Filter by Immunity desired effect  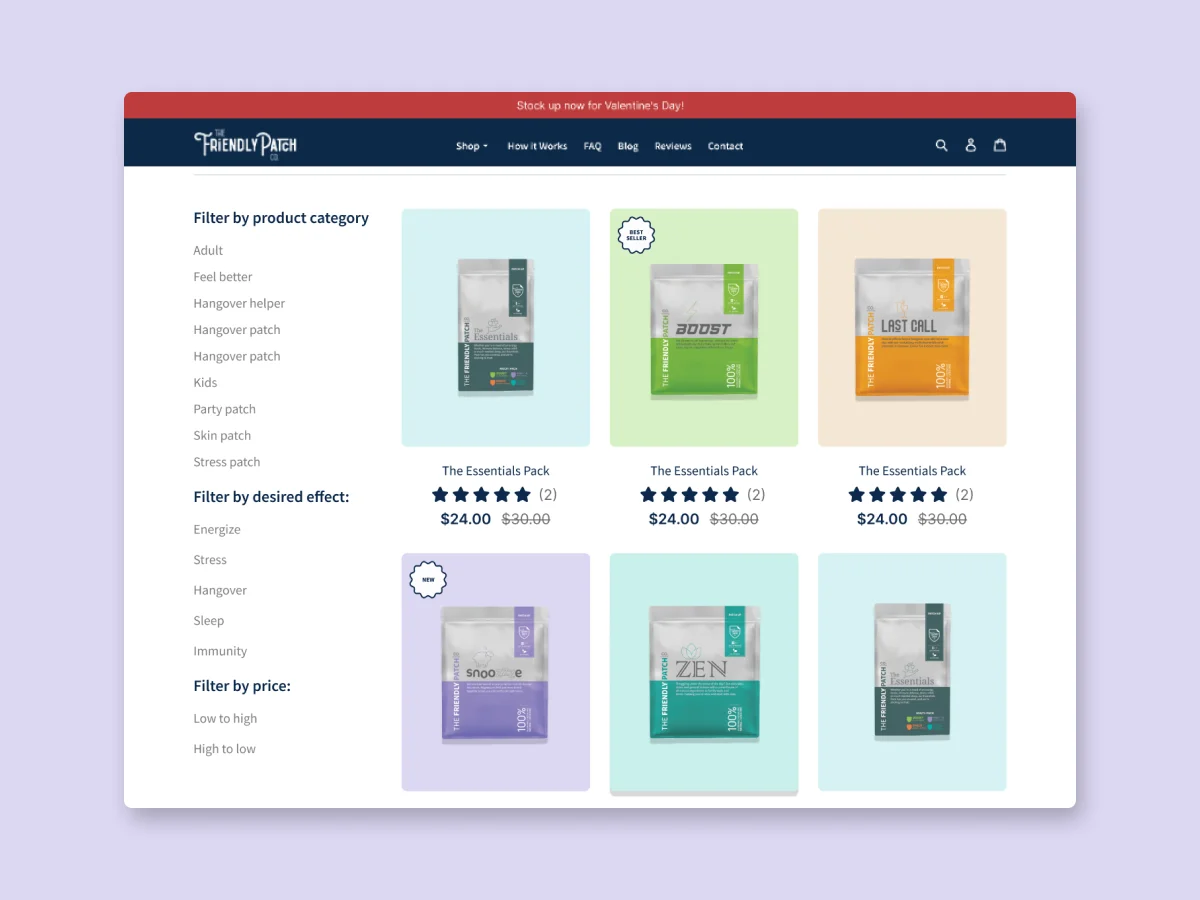[x=220, y=651]
